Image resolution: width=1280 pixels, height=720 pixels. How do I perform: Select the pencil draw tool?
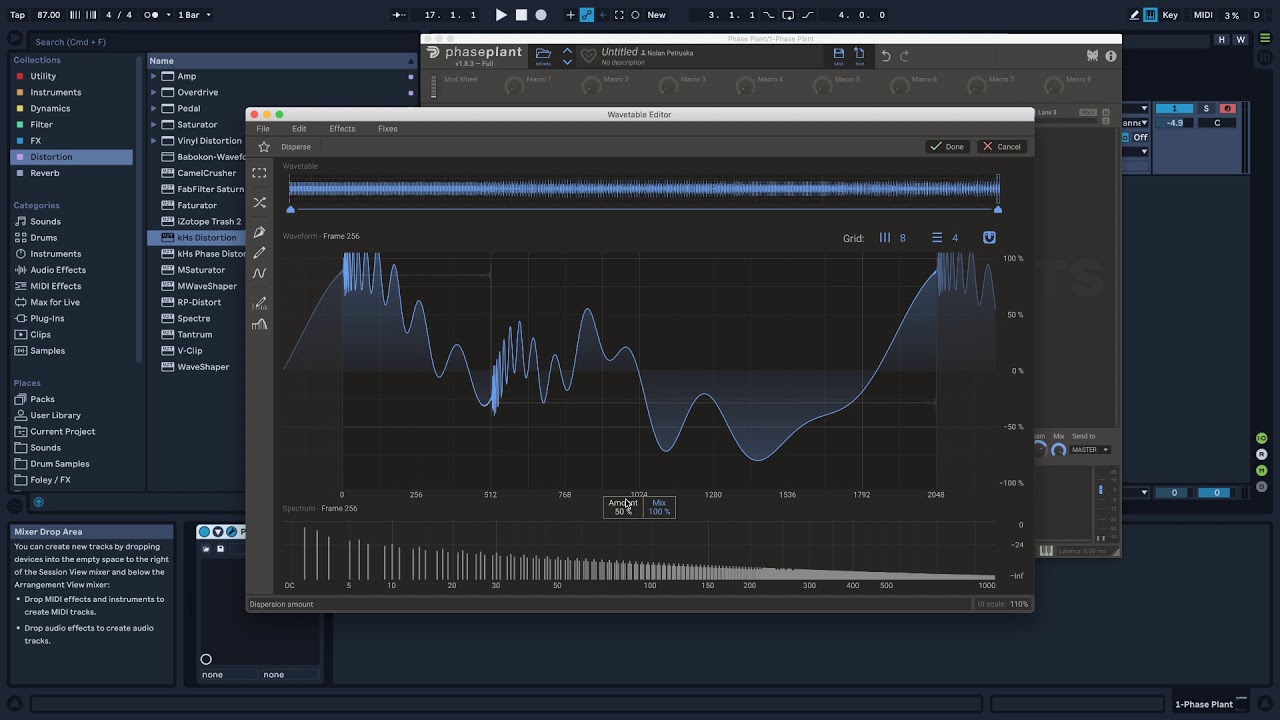click(x=259, y=253)
